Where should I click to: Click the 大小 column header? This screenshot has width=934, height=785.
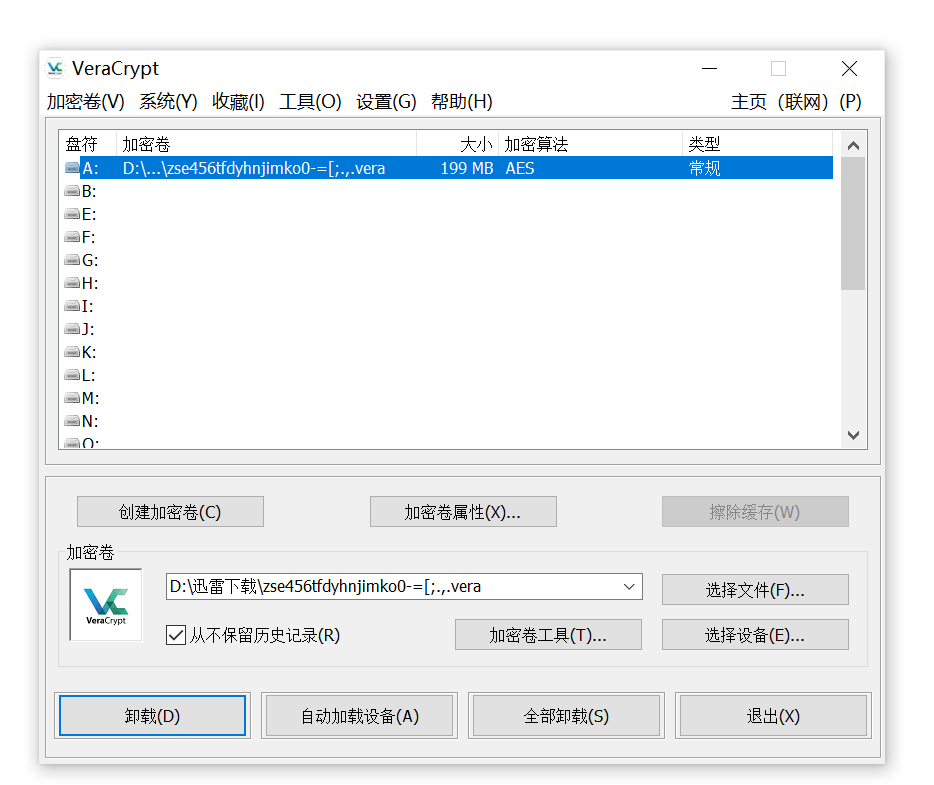tap(457, 144)
